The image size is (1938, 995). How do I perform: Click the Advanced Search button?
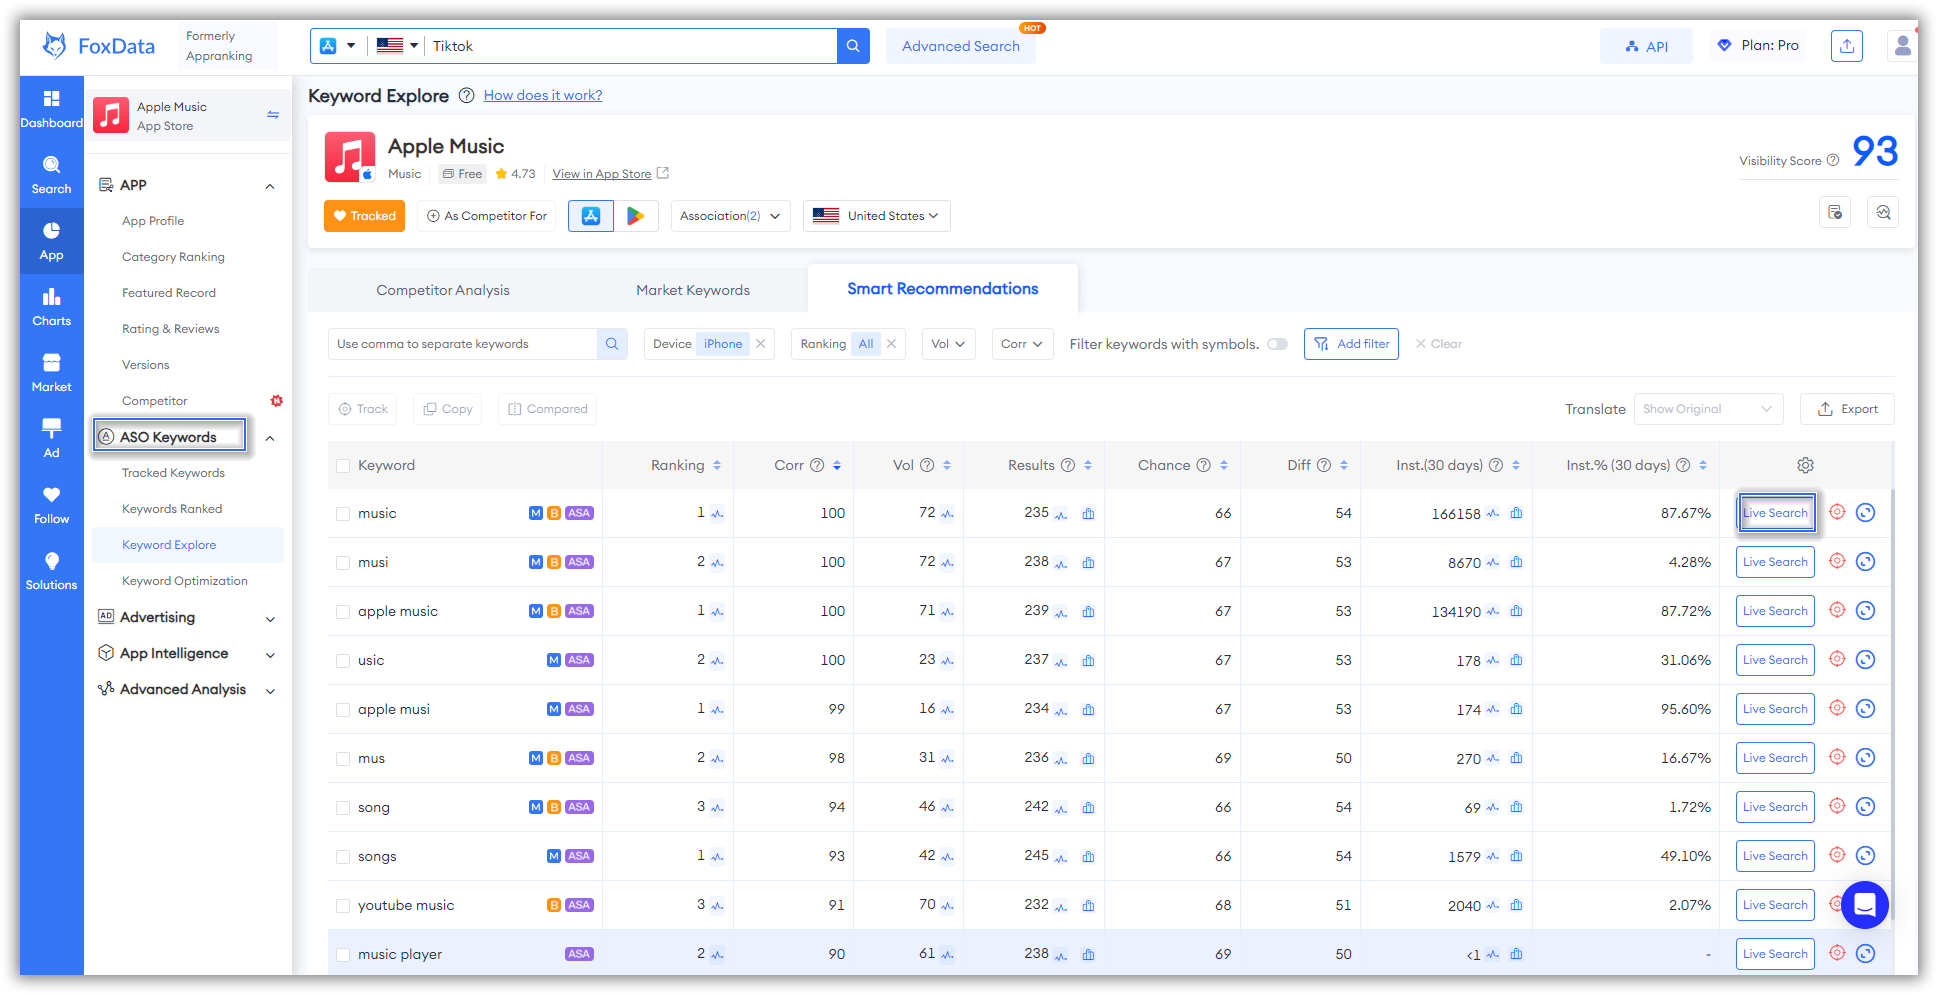click(x=961, y=46)
